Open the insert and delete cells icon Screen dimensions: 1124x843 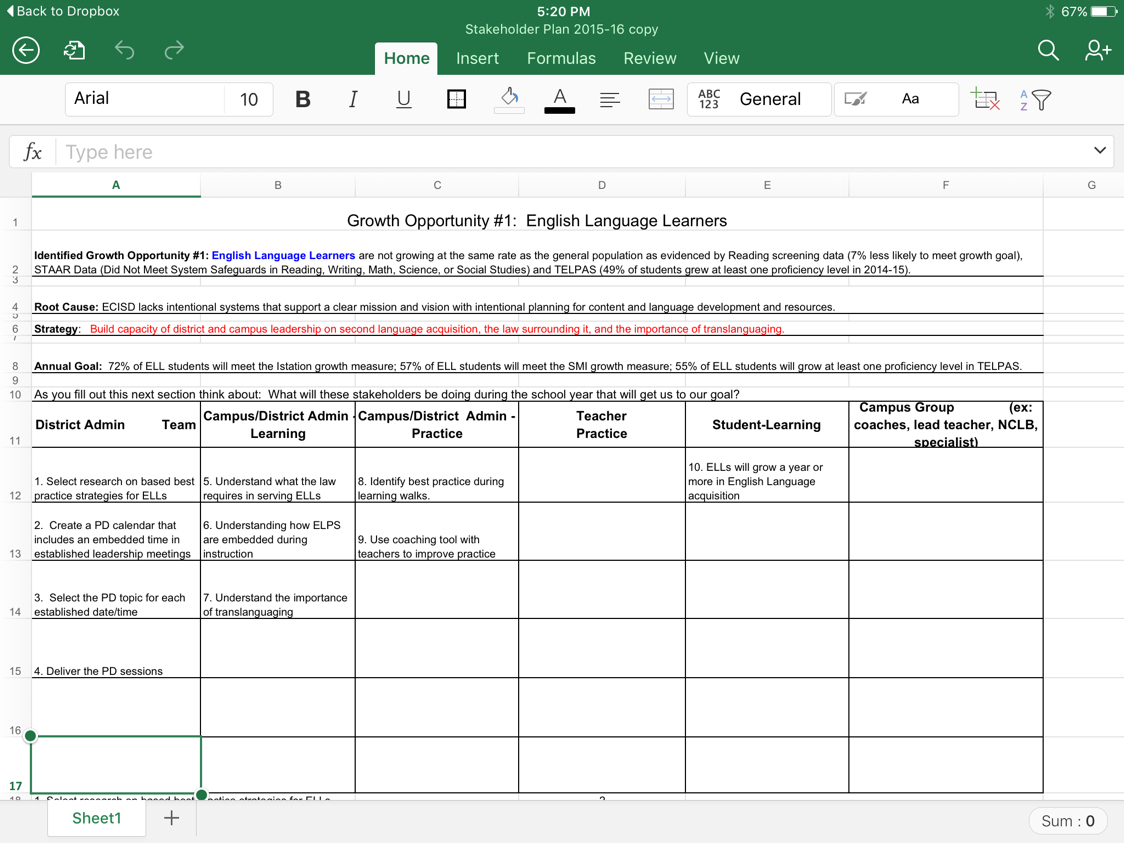pos(984,99)
